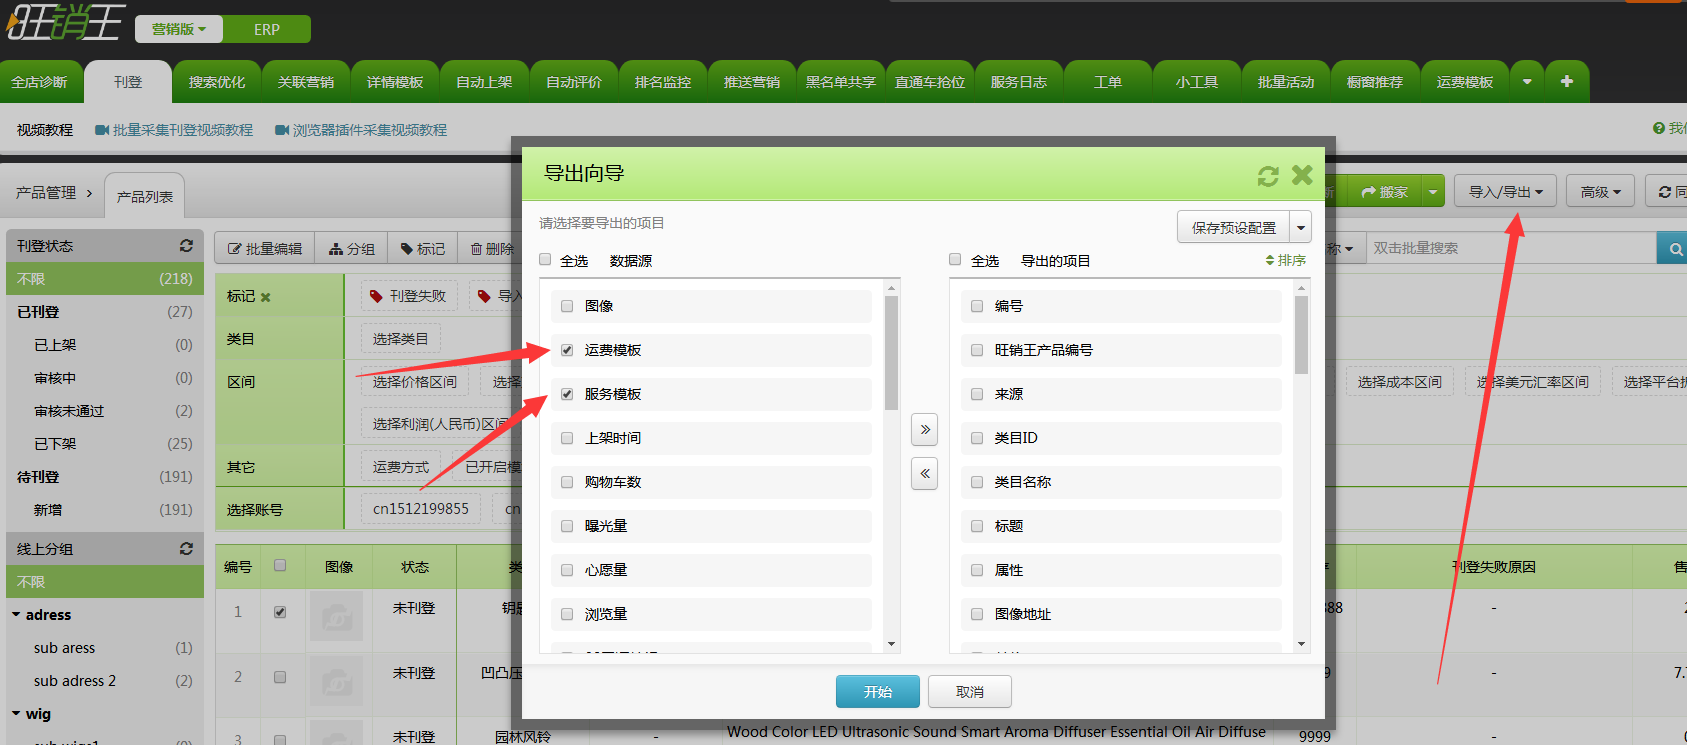This screenshot has height=745, width=1687.
Task: Switch to the 自动上架 tab
Action: (484, 82)
